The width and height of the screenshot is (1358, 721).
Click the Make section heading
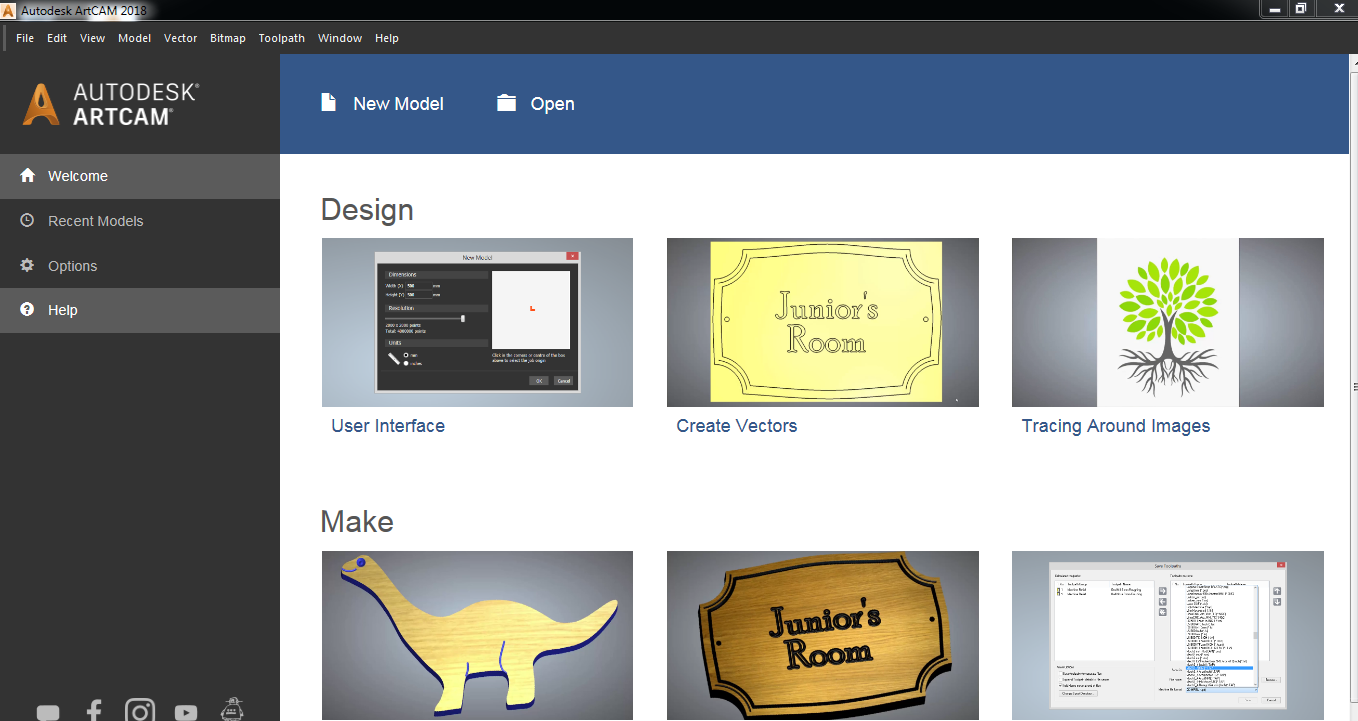click(357, 522)
